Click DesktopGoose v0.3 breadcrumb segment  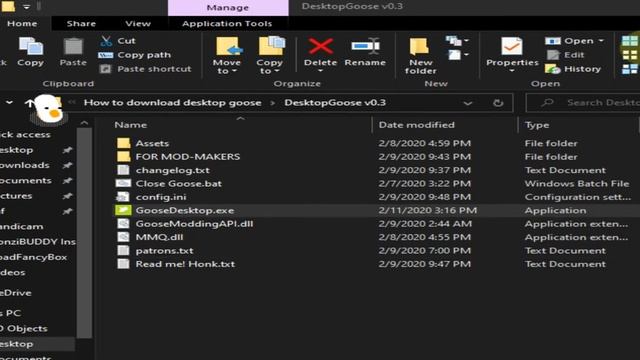click(335, 102)
